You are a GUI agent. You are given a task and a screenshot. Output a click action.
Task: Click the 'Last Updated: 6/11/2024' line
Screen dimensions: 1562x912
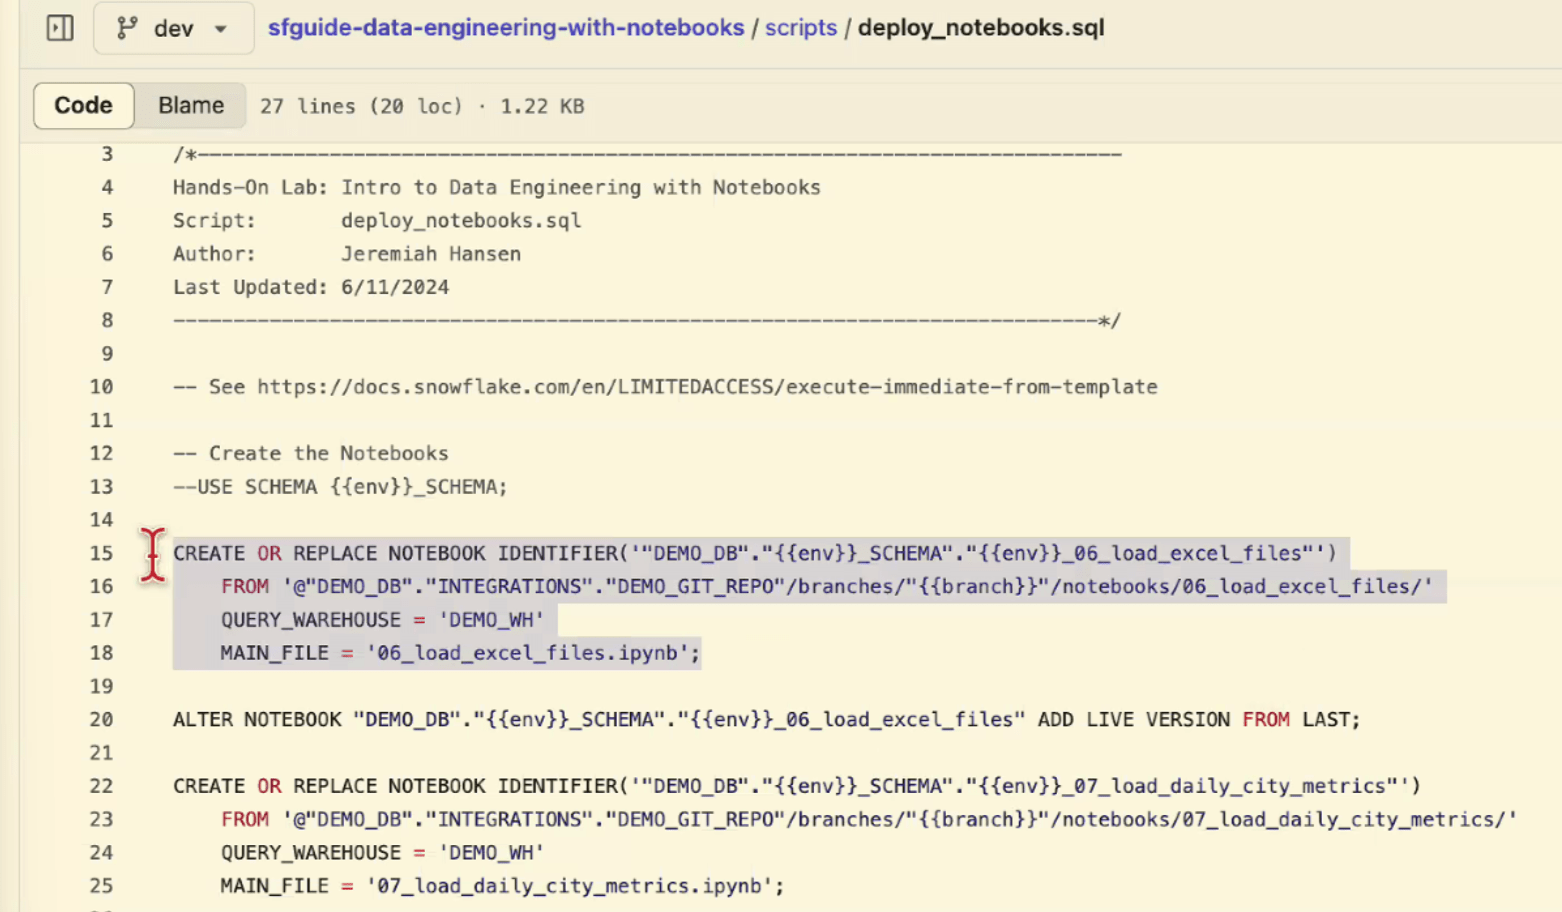[311, 287]
